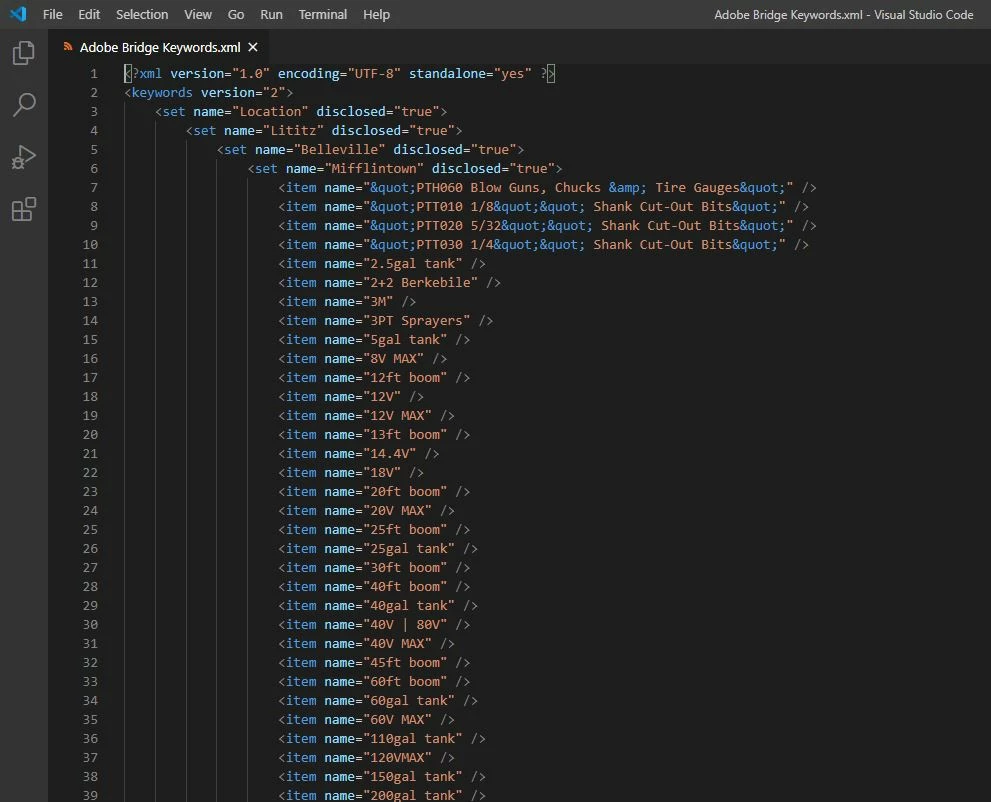Click the "5gal tank" item line
Screen dimensions: 991x802
coord(374,339)
